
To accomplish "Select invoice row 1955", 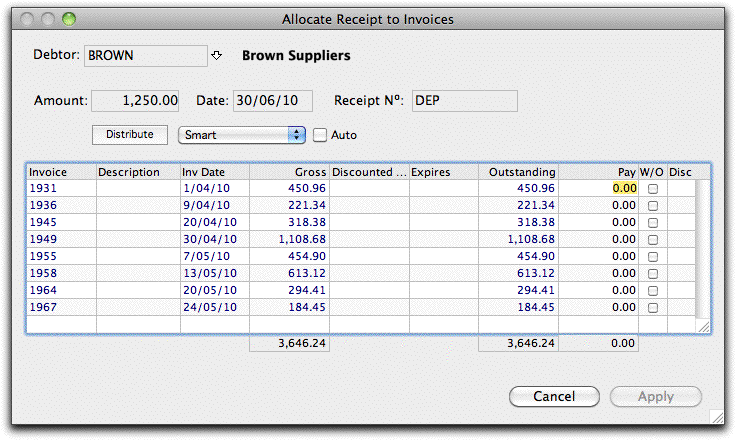I will 361,256.
